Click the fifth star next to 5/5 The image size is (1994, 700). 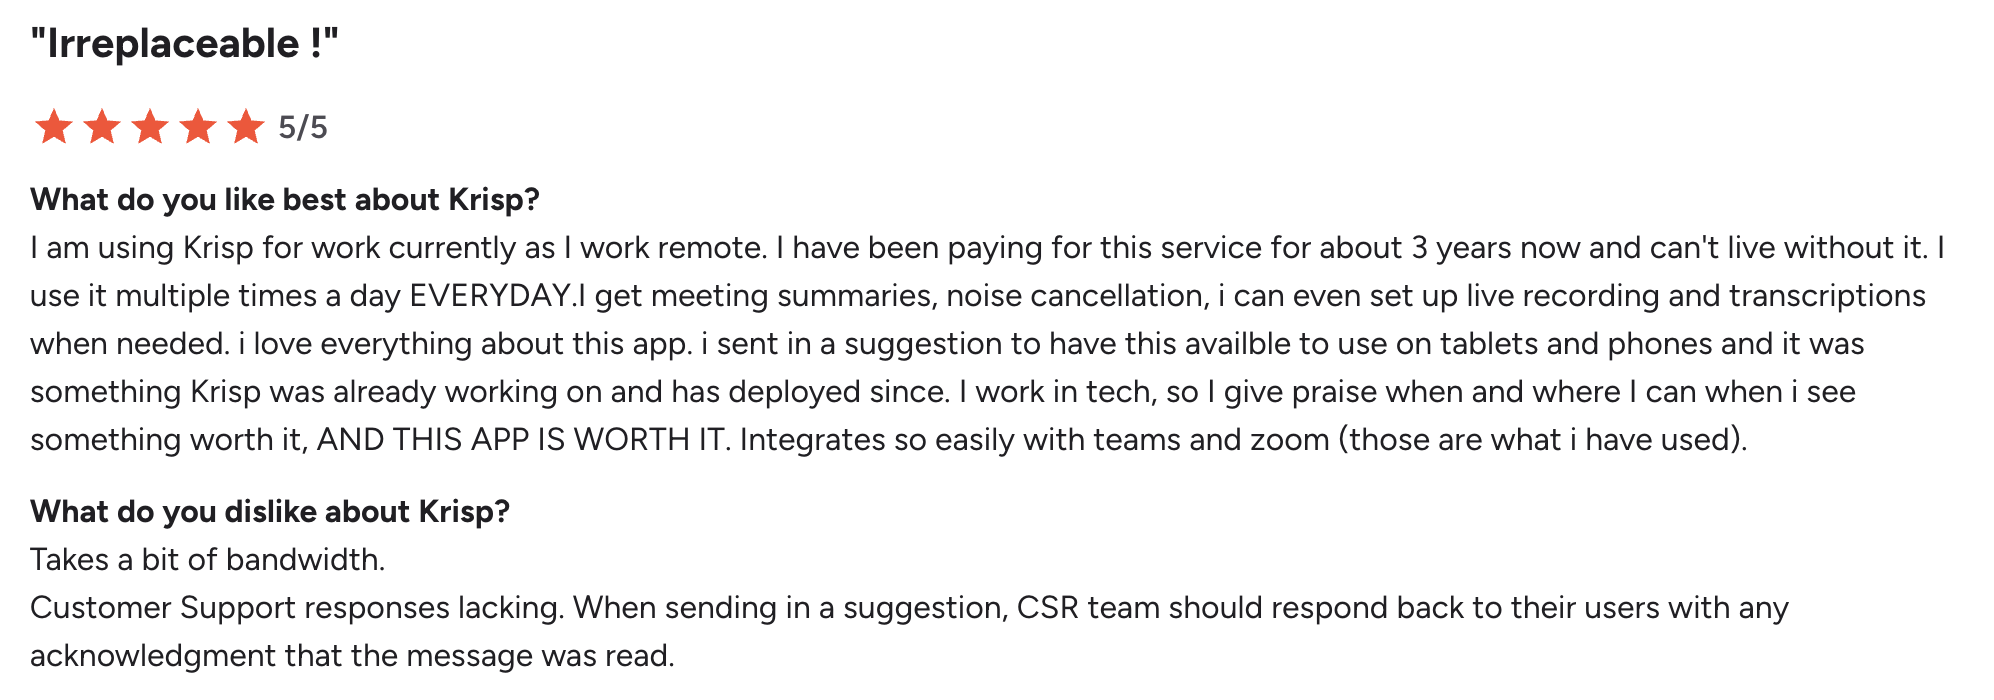pos(245,128)
